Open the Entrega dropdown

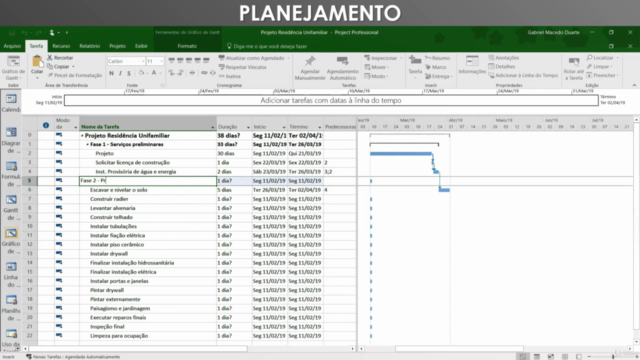(439, 76)
